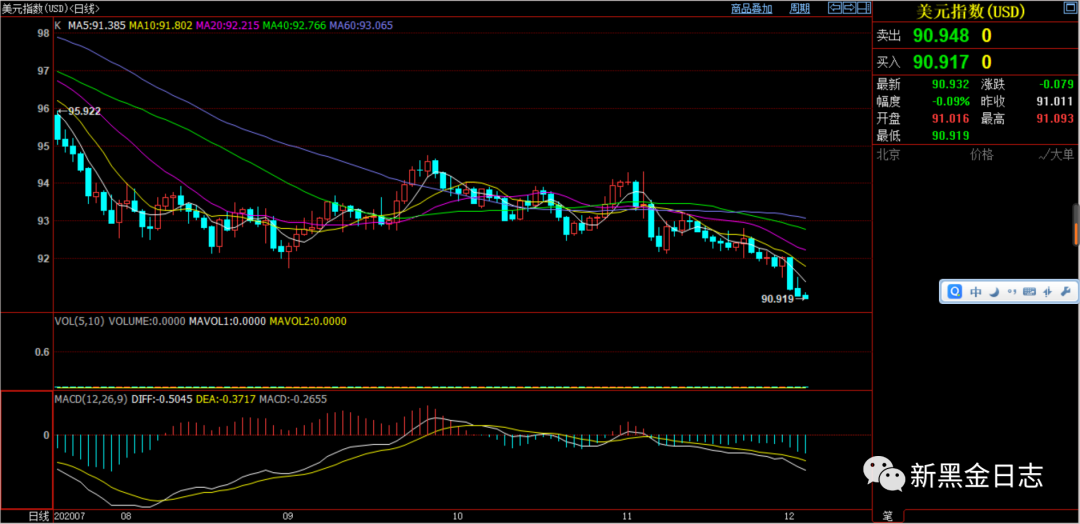Screen dimensions: 1080x524
Task: Toggle Chinese input mode 中
Action: [975, 291]
